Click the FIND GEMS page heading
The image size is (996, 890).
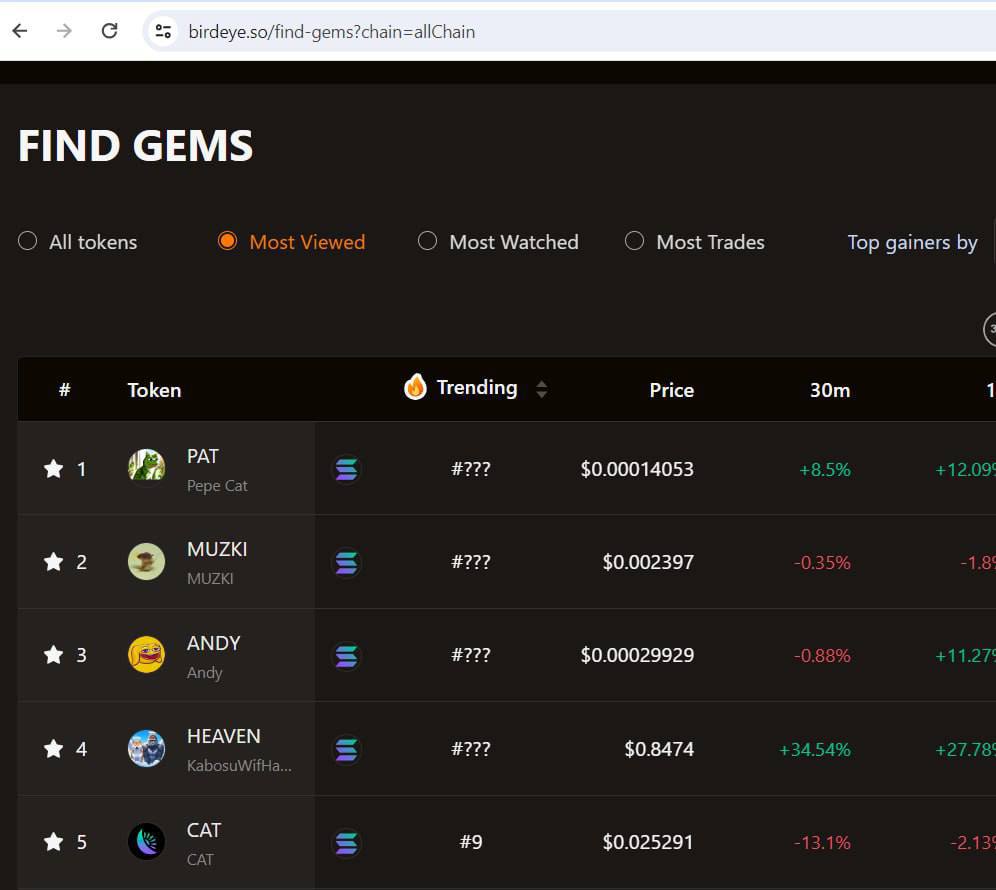click(135, 145)
